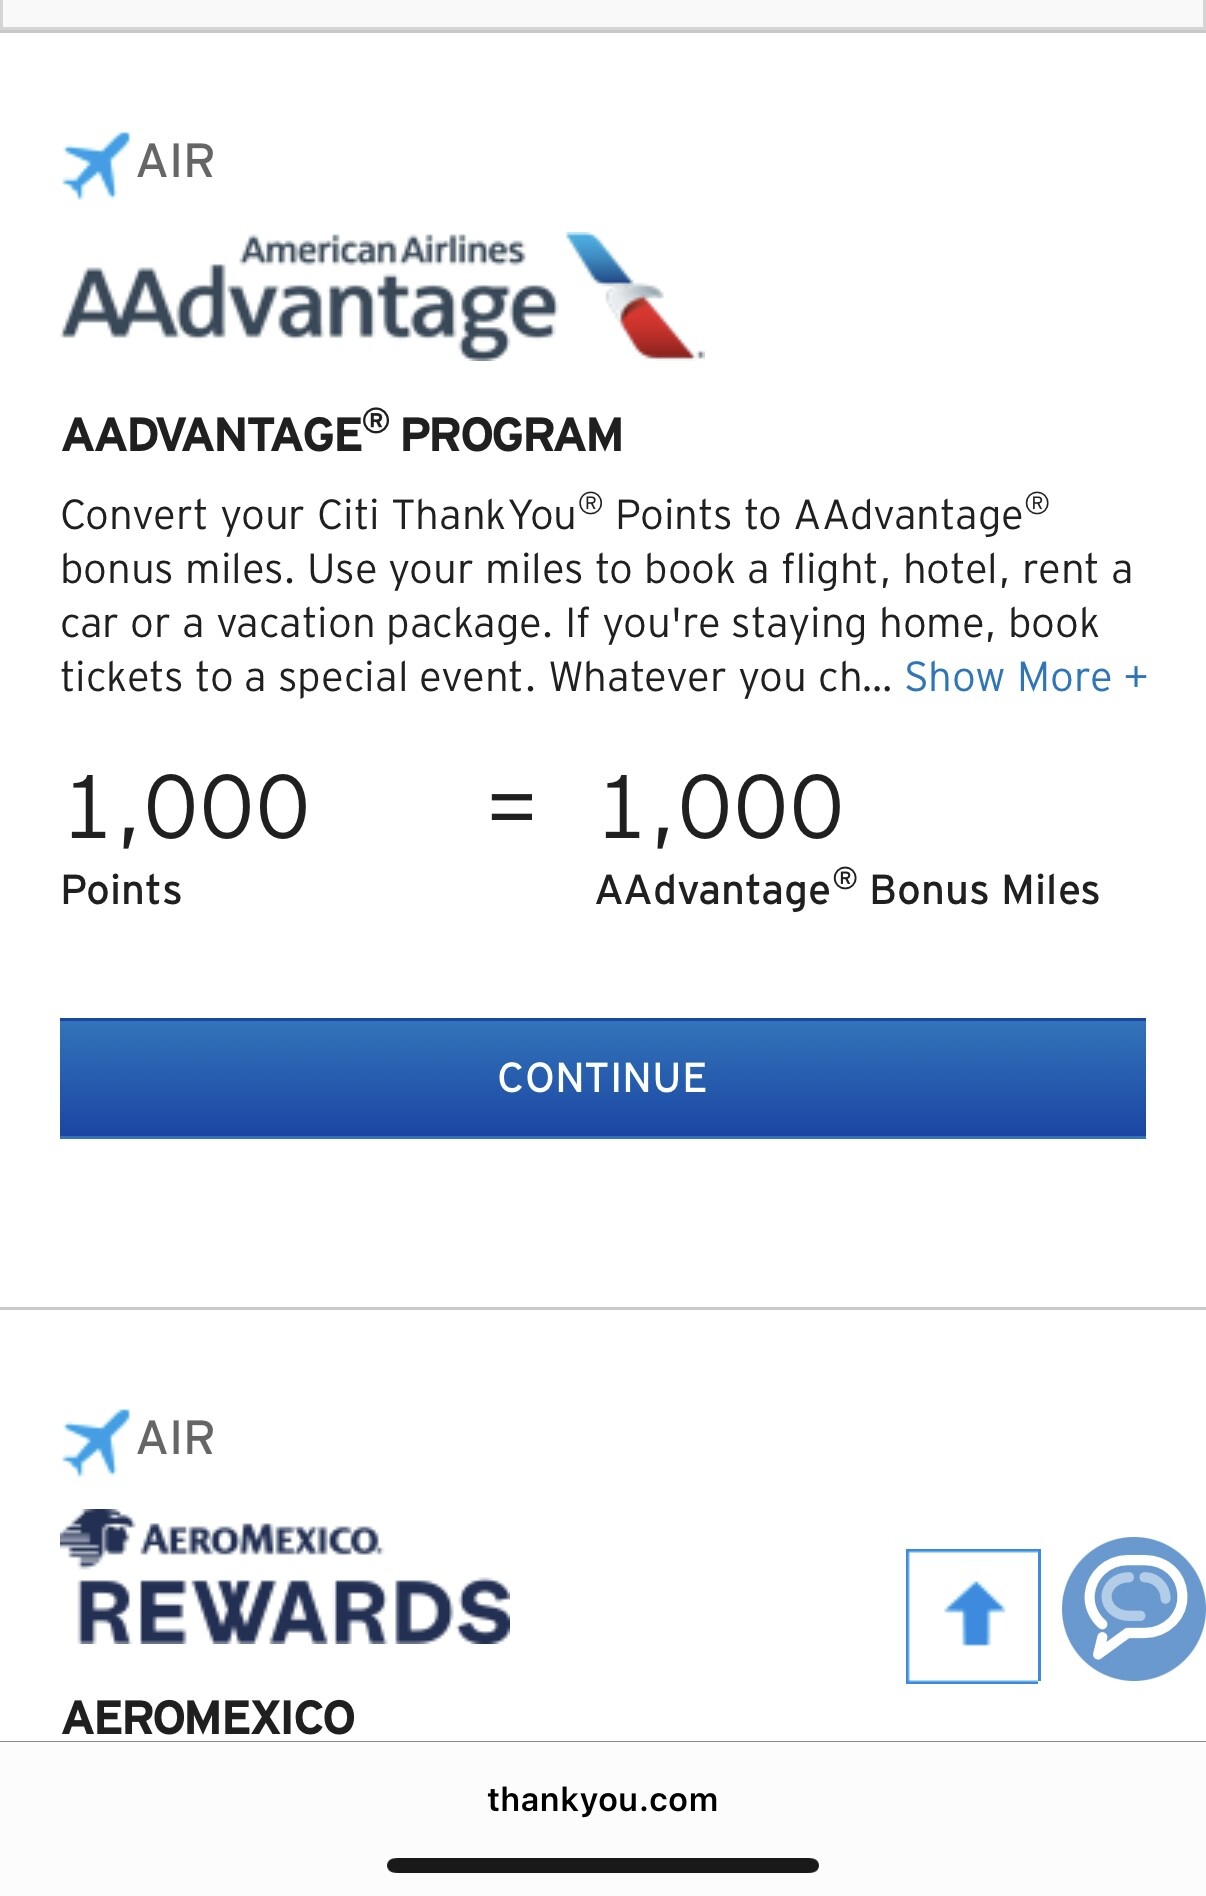Click the CONTINUE button for AAdvantage

pyautogui.click(x=603, y=1078)
